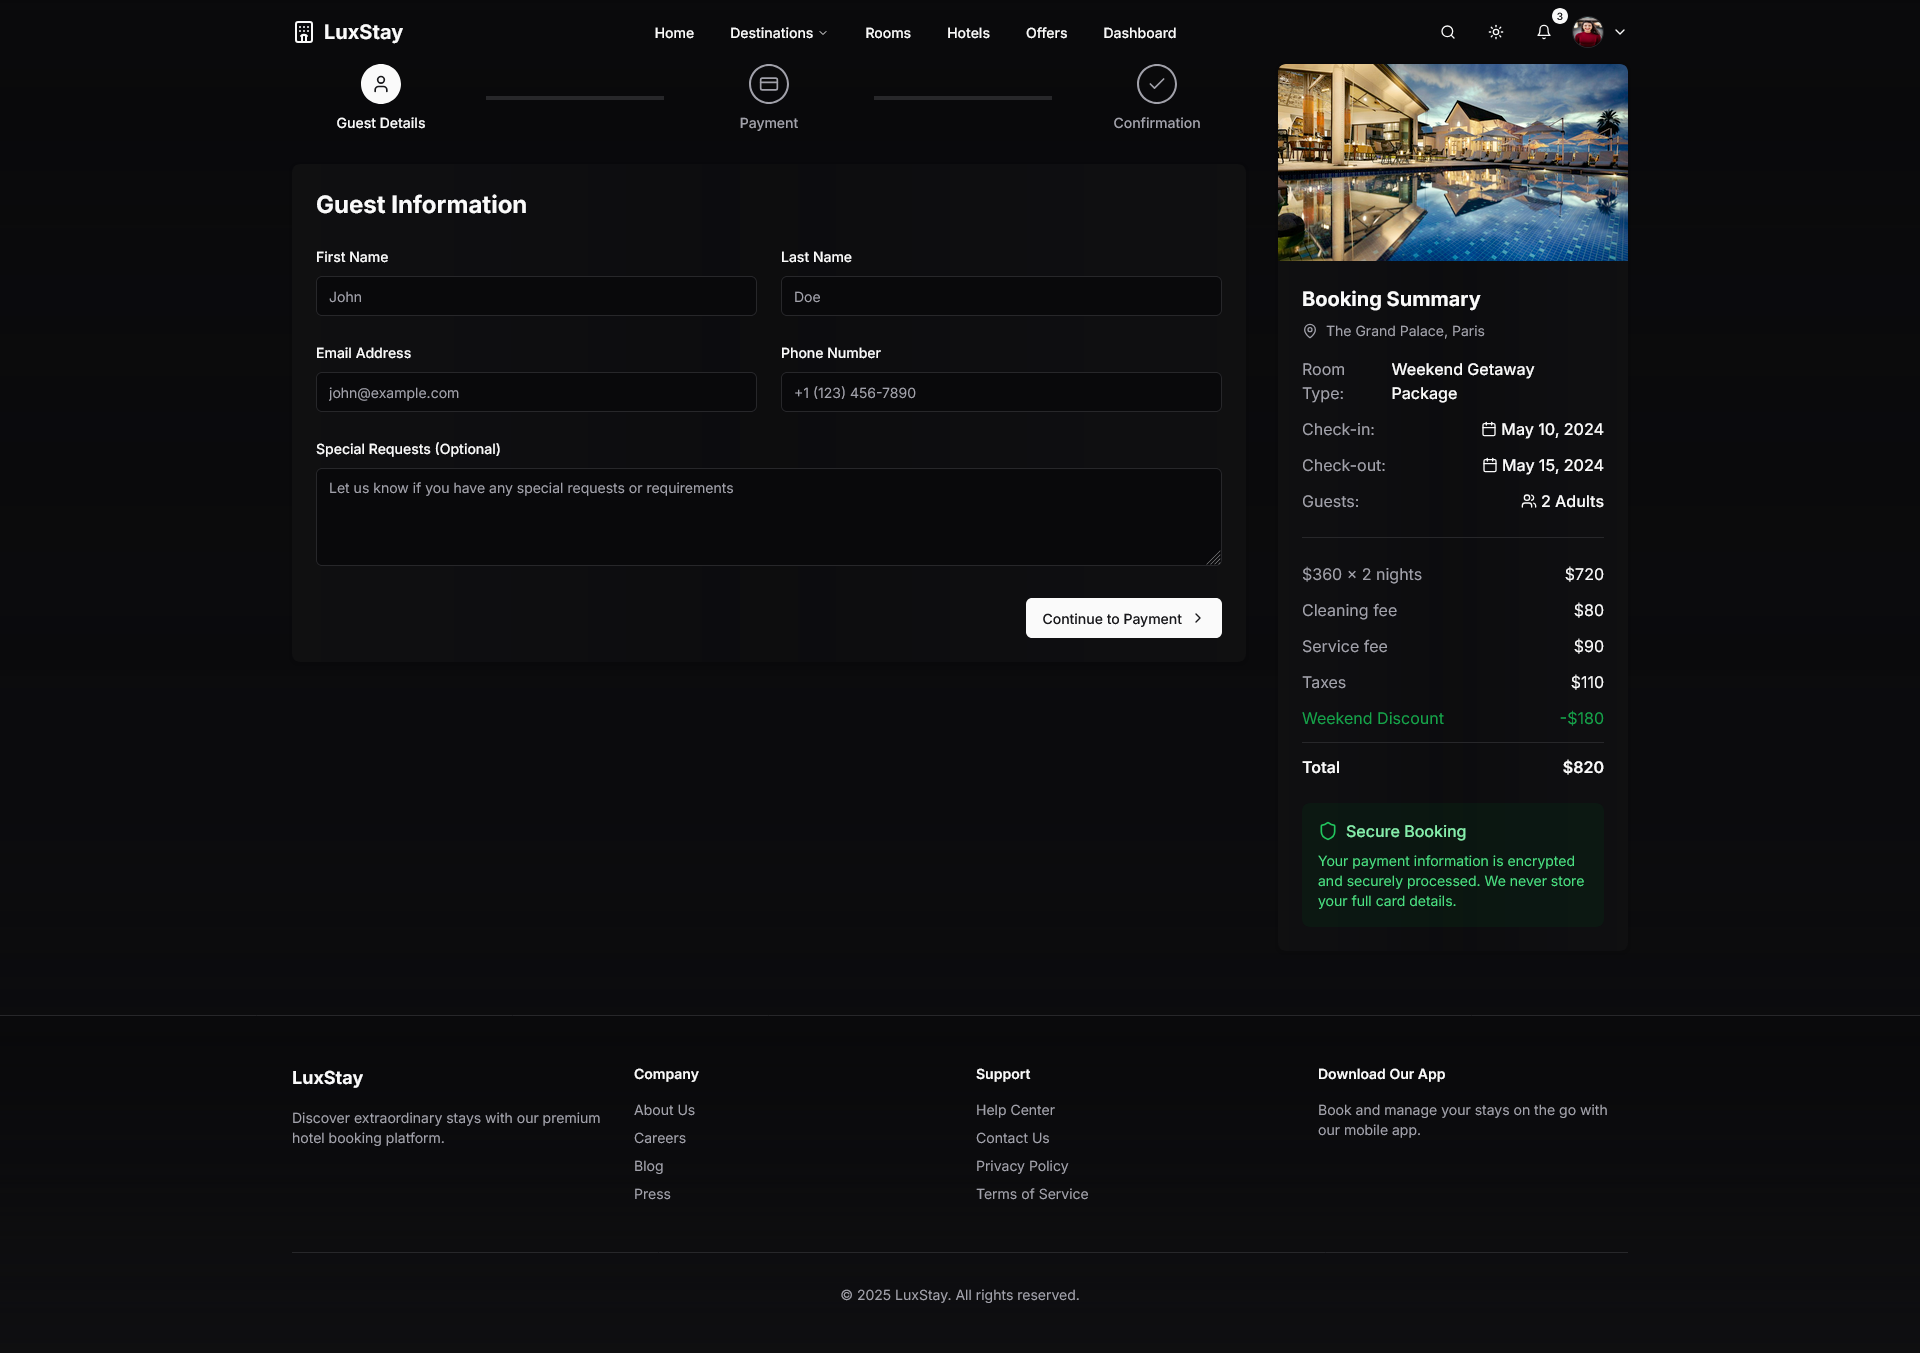Click 'May 10, 2024' check-in date
Screen dimensions: 1920x1353
coord(1552,429)
